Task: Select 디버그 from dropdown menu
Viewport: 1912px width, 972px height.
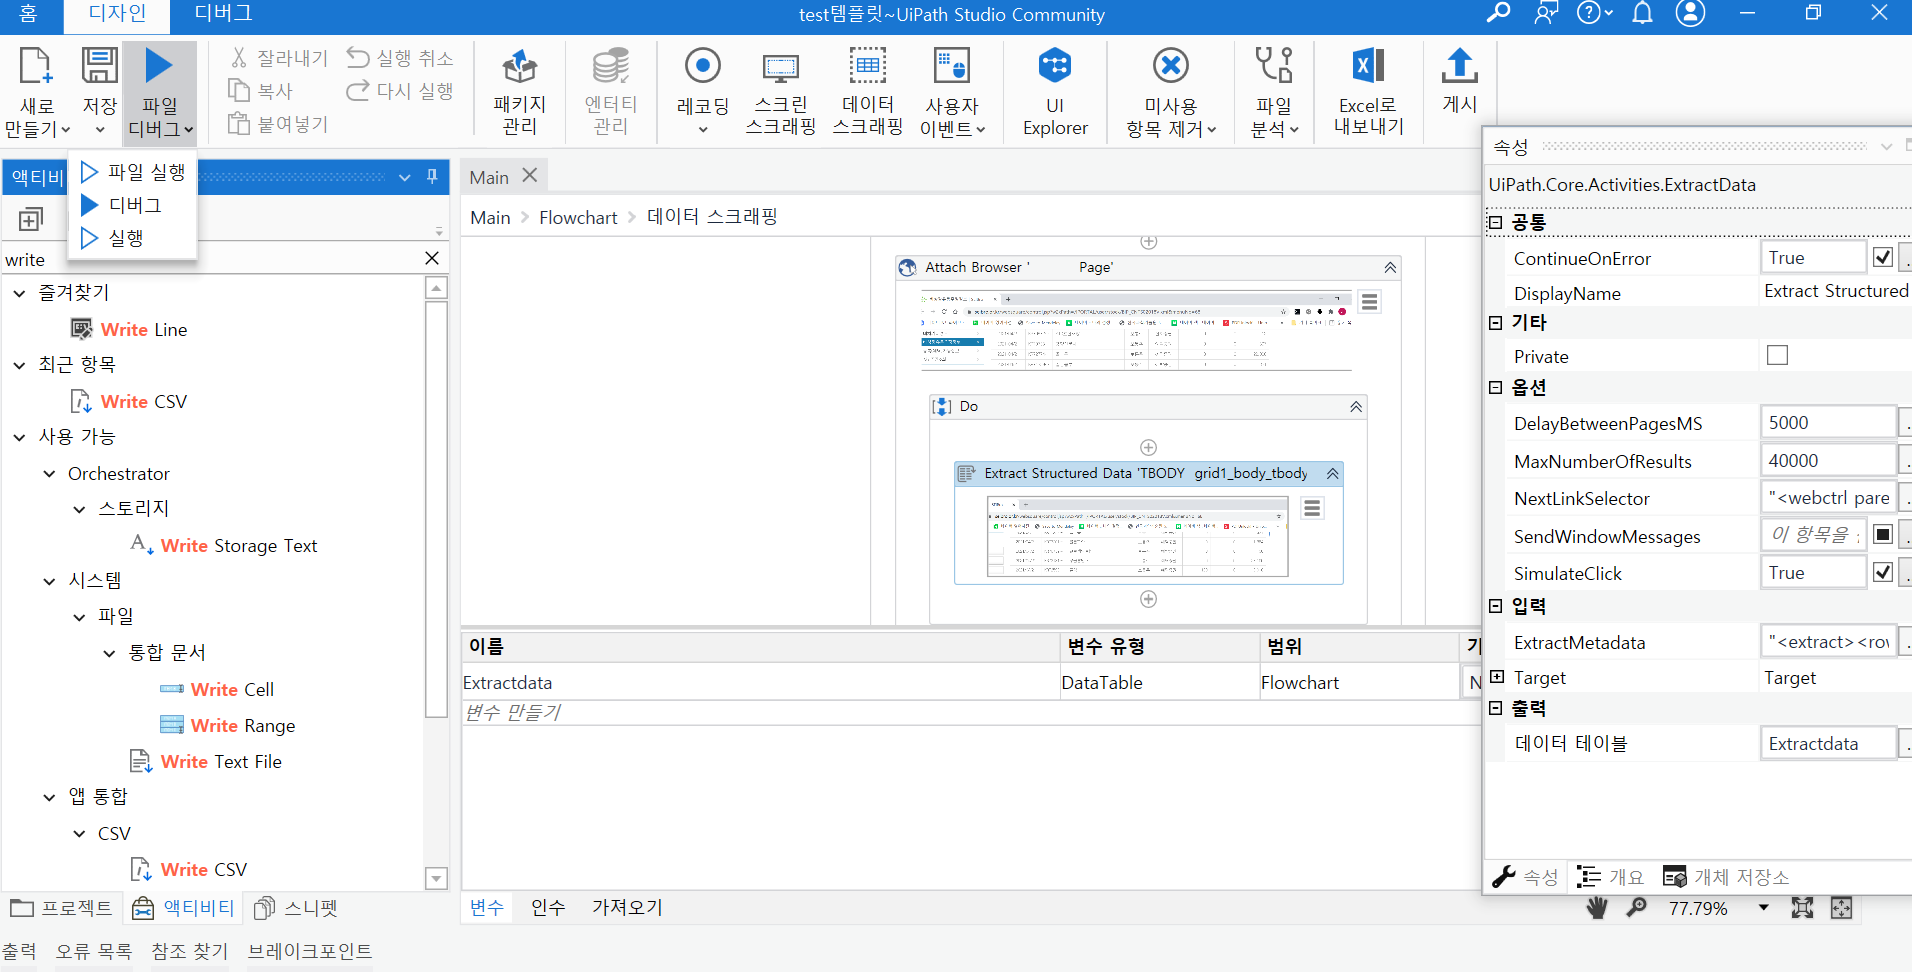Action: 133,205
